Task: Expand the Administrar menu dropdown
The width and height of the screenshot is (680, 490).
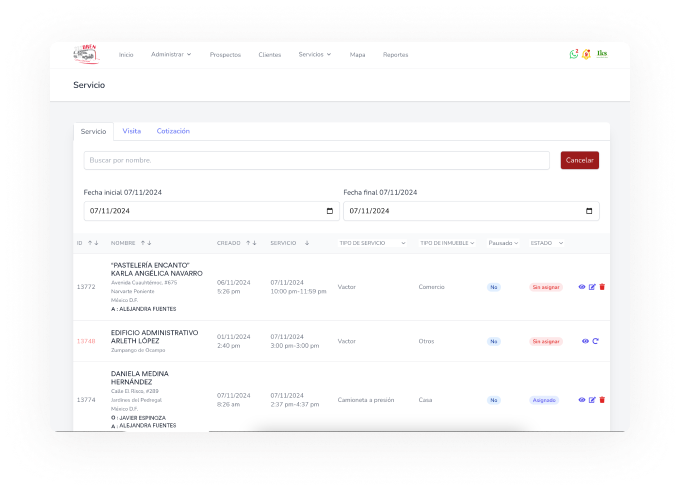Action: pos(170,54)
